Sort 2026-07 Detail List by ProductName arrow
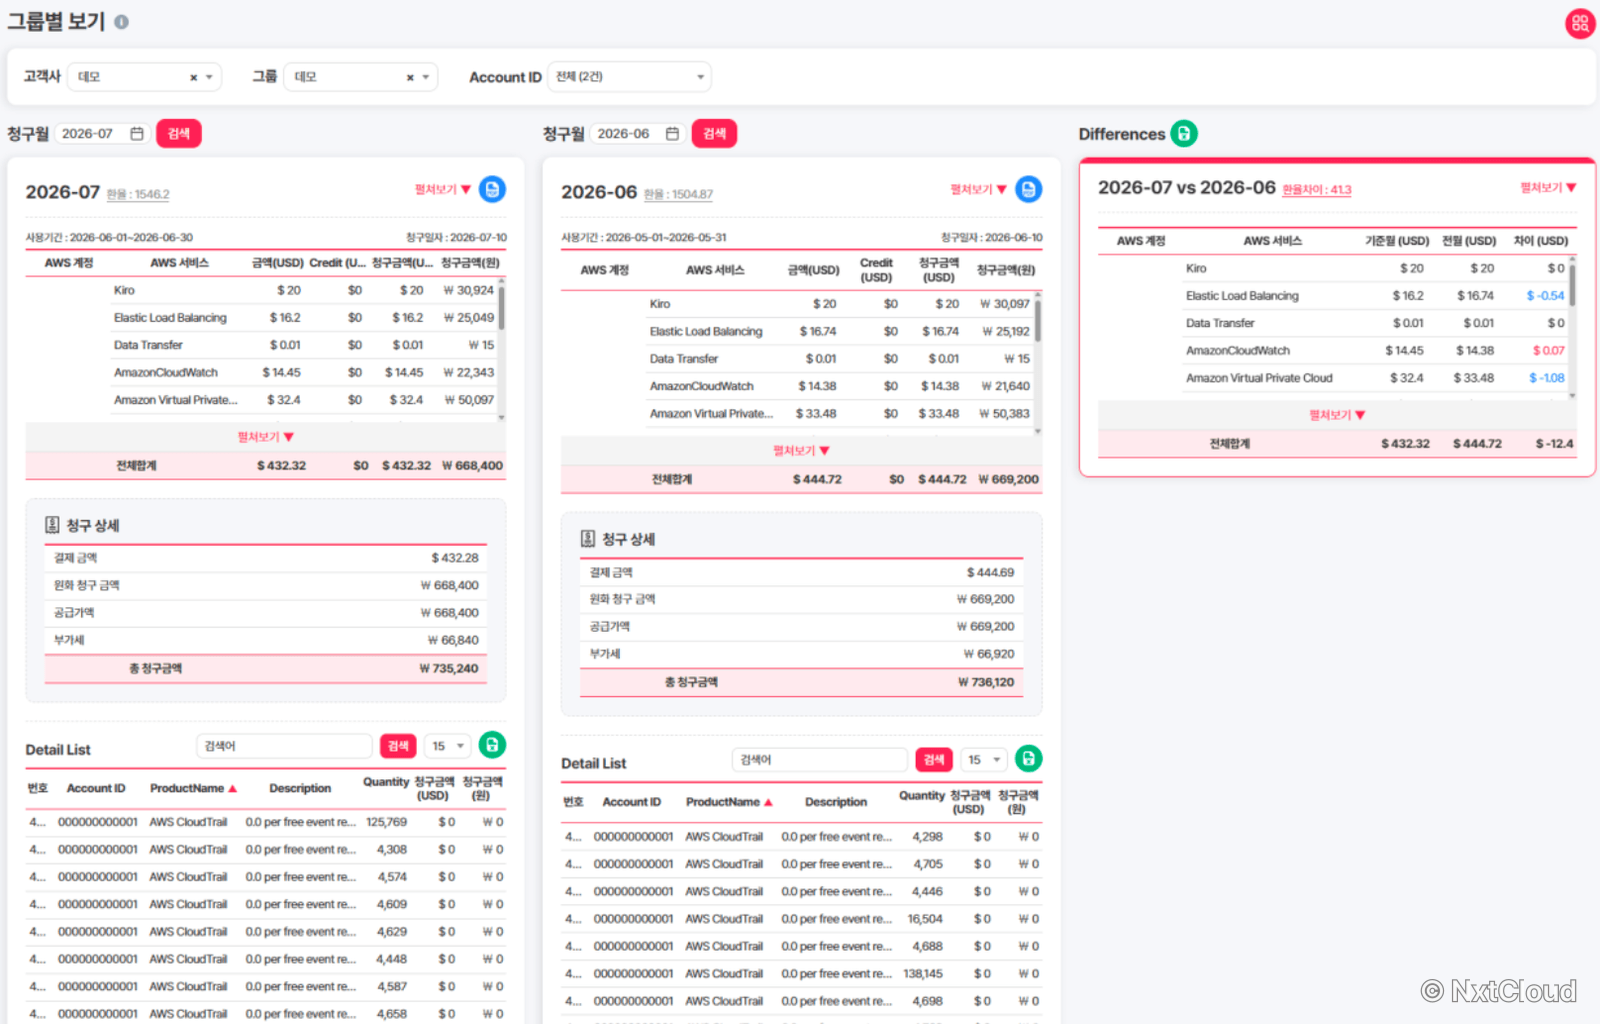Screen dimensions: 1600x1024 pos(232,789)
